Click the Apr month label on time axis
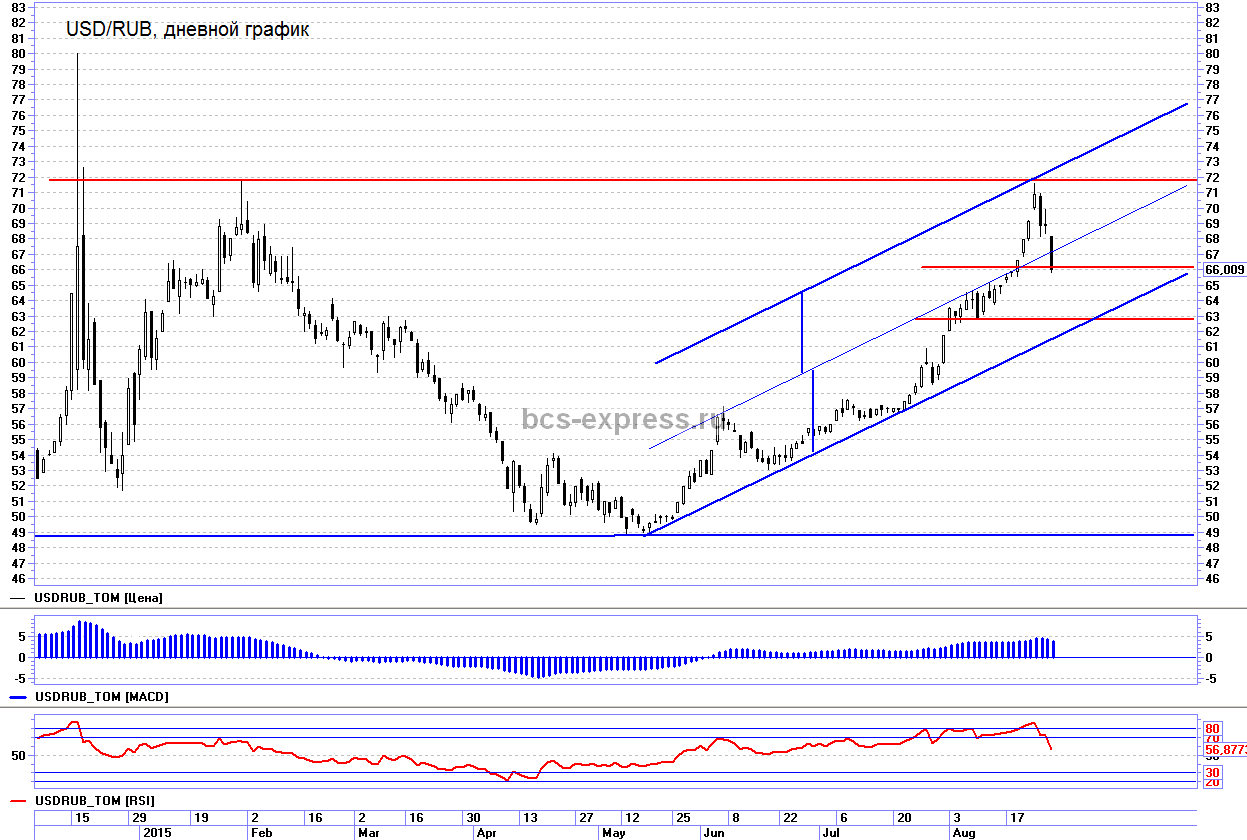 point(486,832)
